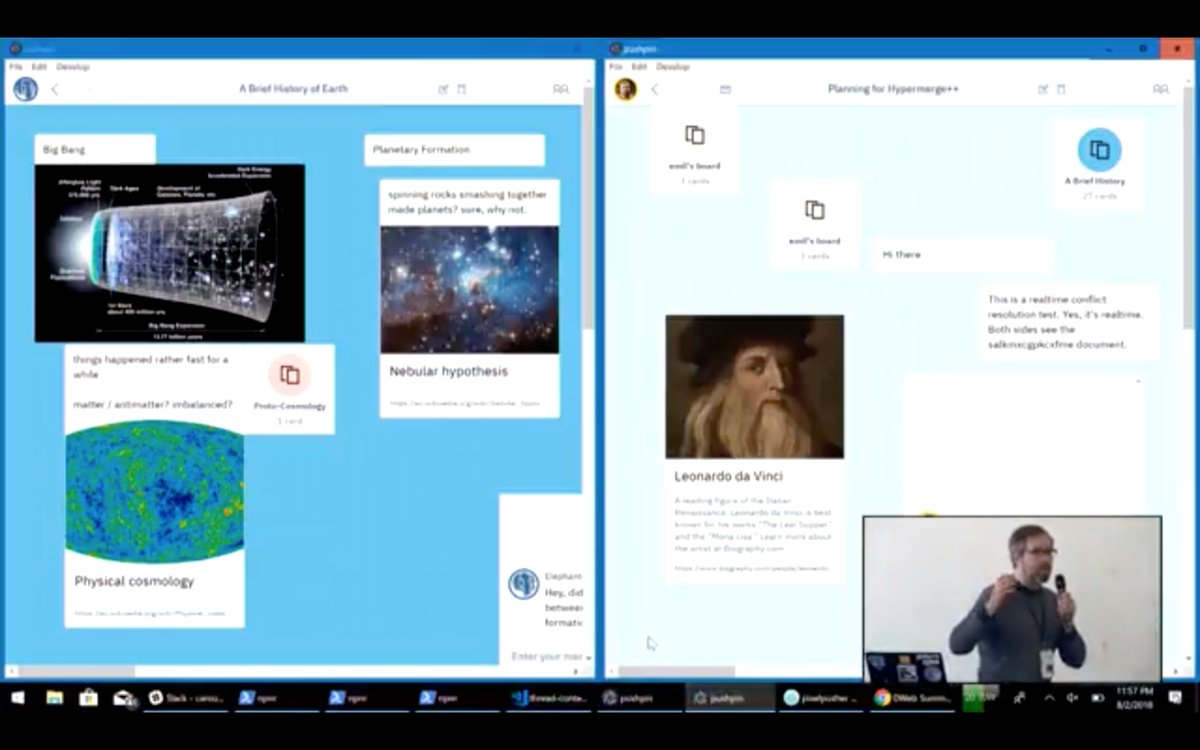Image resolution: width=1200 pixels, height=750 pixels.
Task: Open File Explorer from the taskbar
Action: (x=54, y=697)
